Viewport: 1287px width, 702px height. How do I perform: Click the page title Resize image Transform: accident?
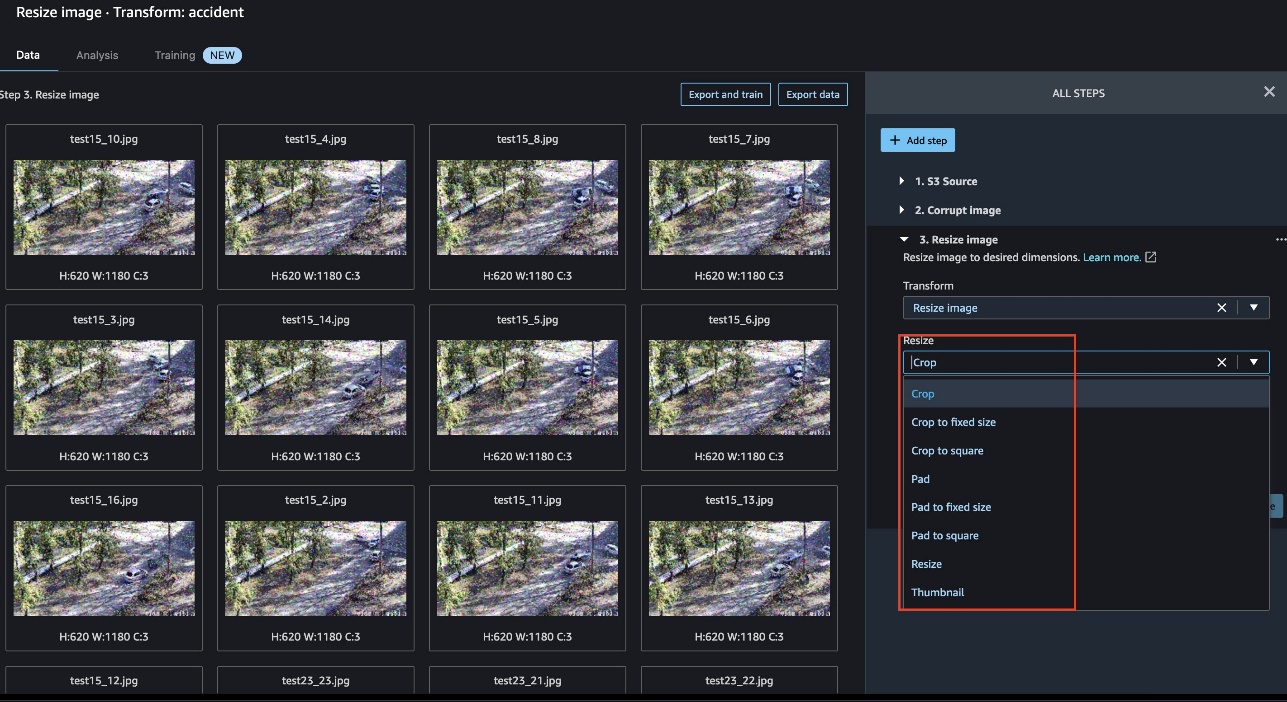[130, 13]
